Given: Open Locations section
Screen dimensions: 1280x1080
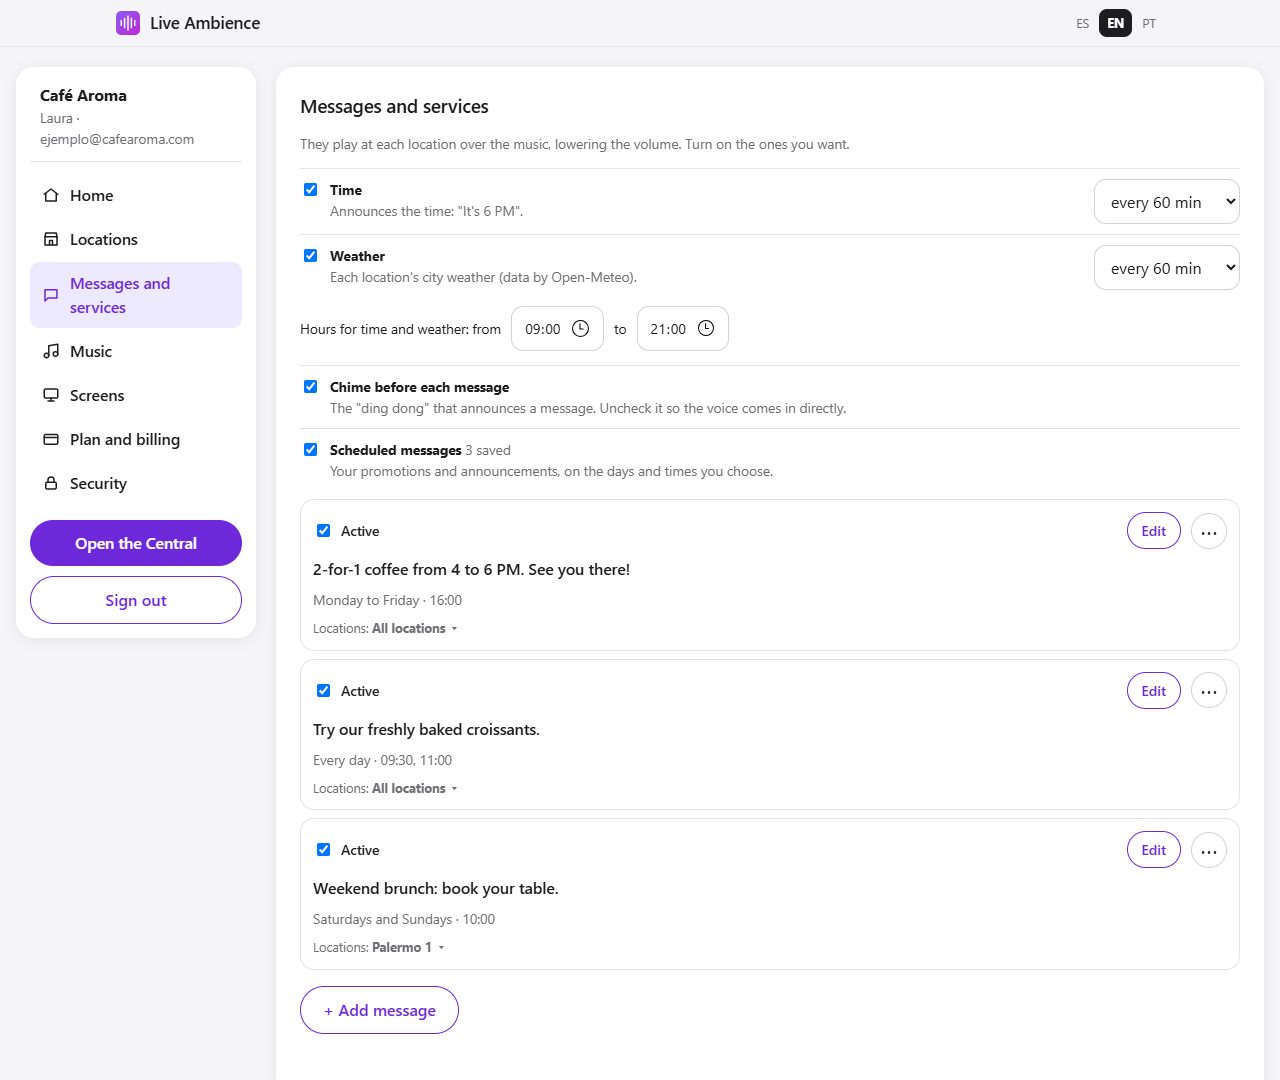Looking at the screenshot, I should coord(136,239).
